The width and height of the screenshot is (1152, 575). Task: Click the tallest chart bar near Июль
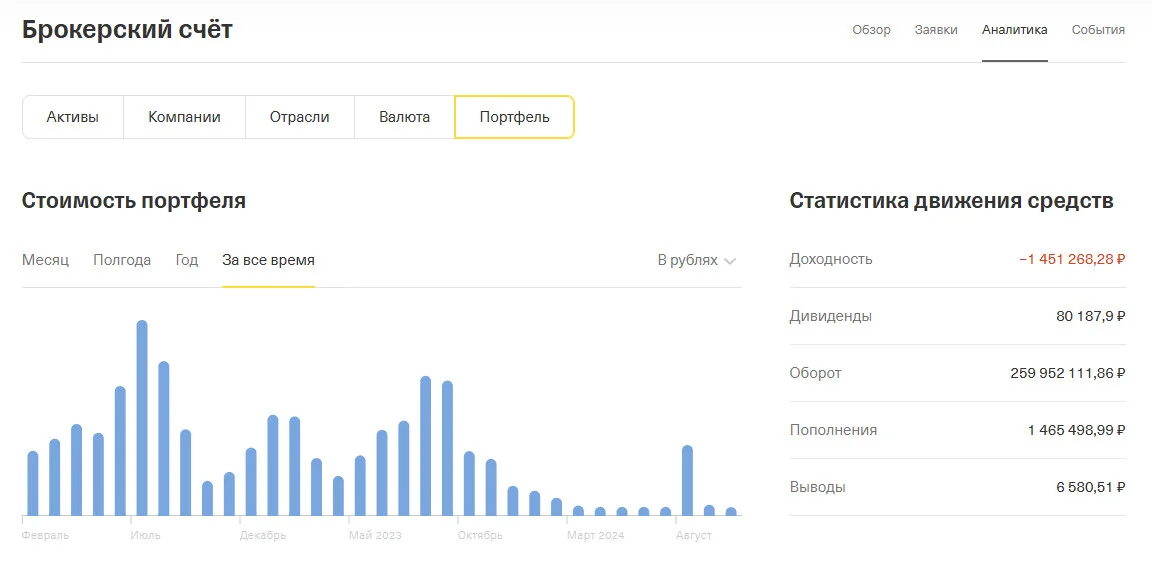(x=142, y=418)
